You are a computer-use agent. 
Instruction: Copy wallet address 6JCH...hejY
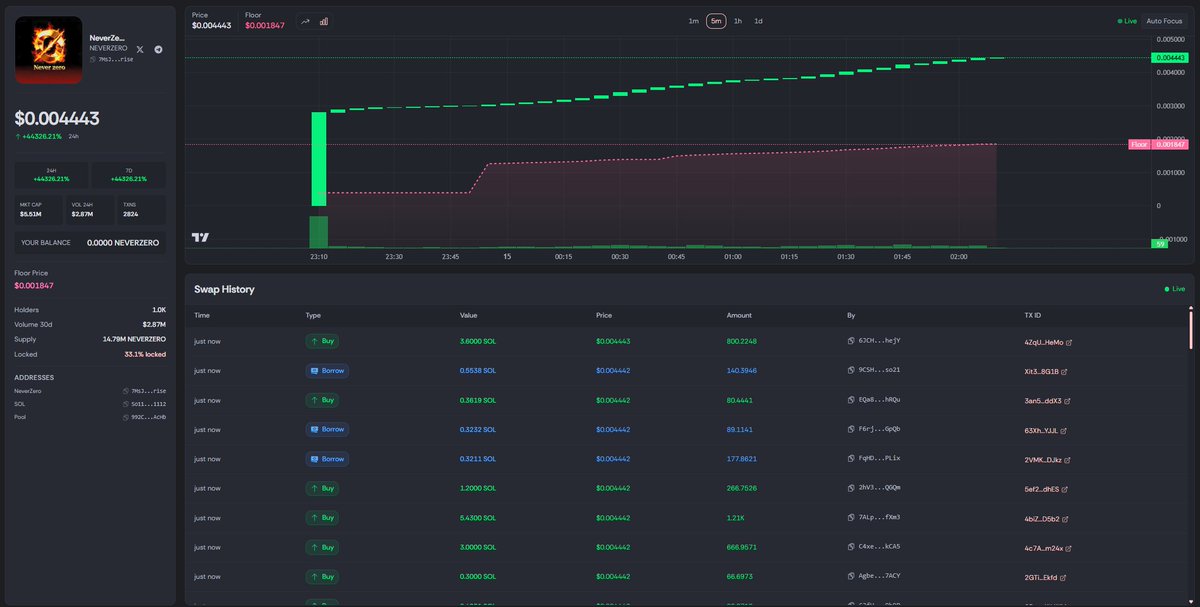pos(850,341)
